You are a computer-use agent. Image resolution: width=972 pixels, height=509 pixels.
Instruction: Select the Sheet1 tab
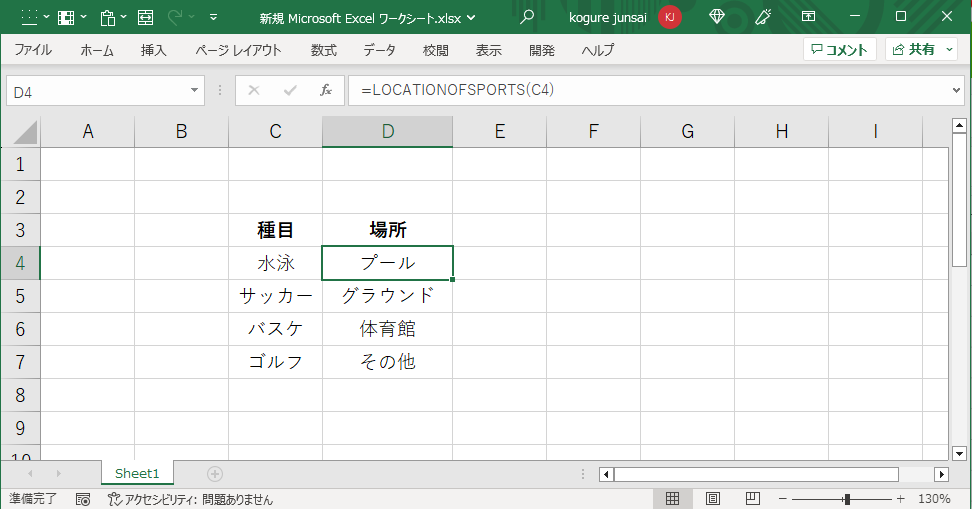click(x=137, y=474)
